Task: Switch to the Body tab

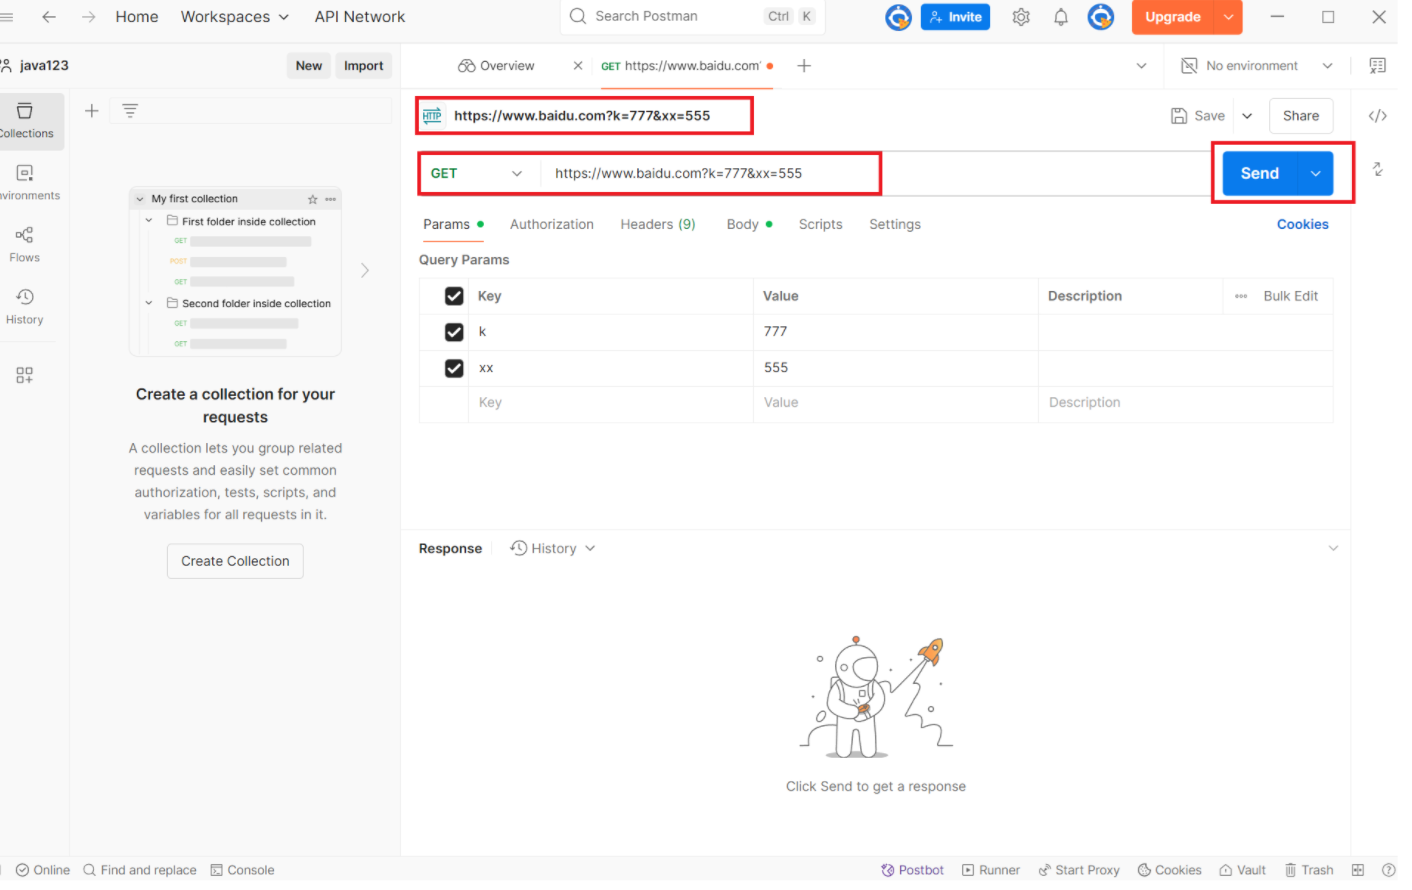Action: point(749,224)
